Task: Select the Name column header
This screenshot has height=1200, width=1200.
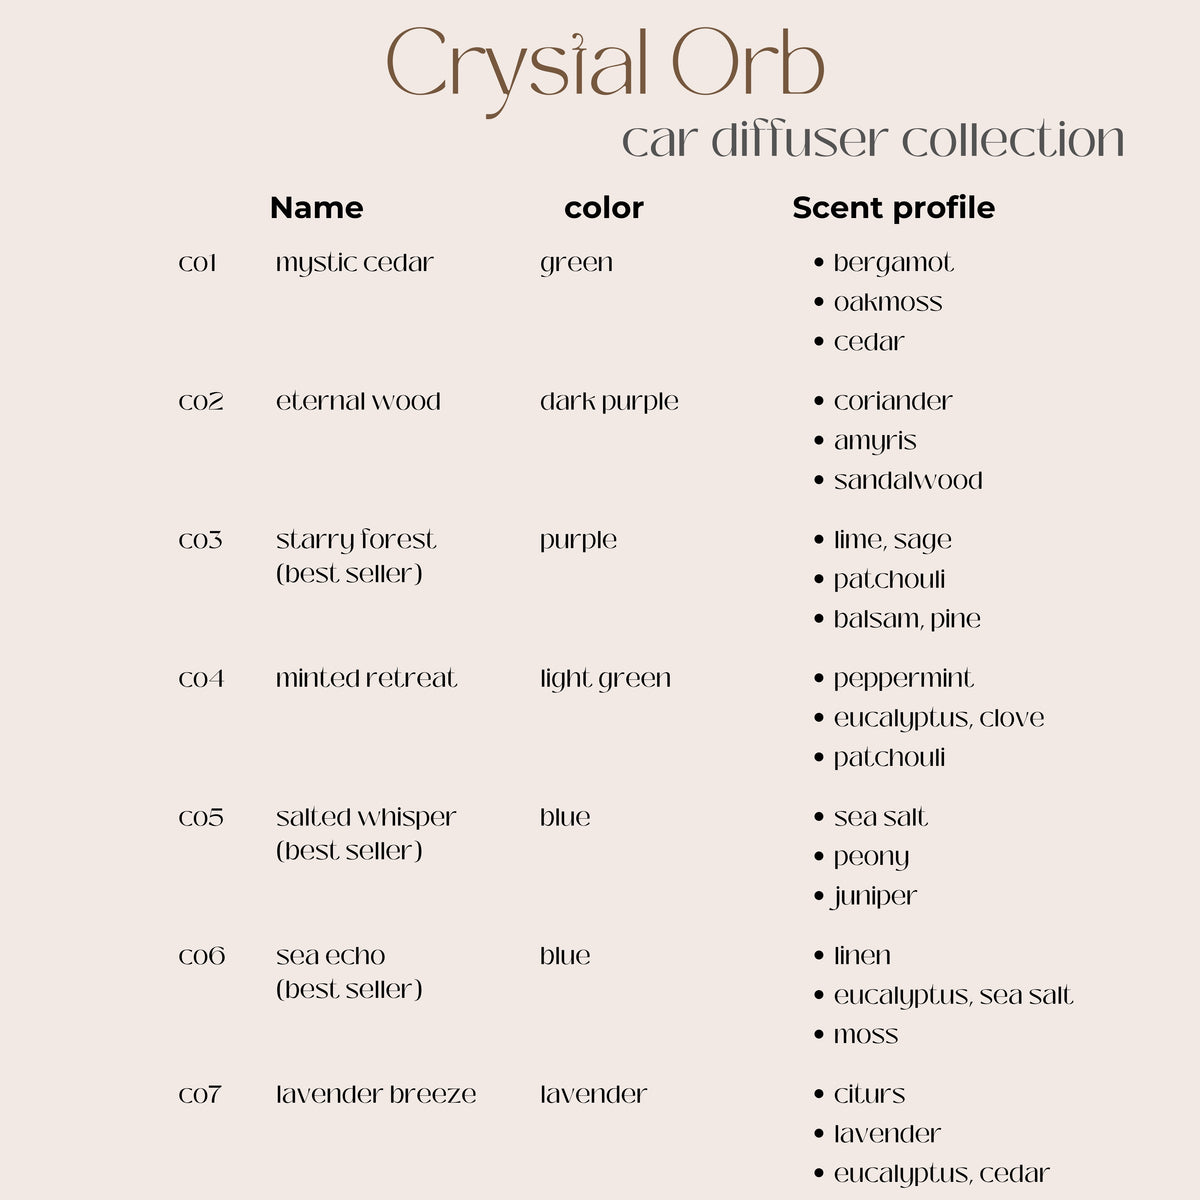Action: pyautogui.click(x=316, y=208)
